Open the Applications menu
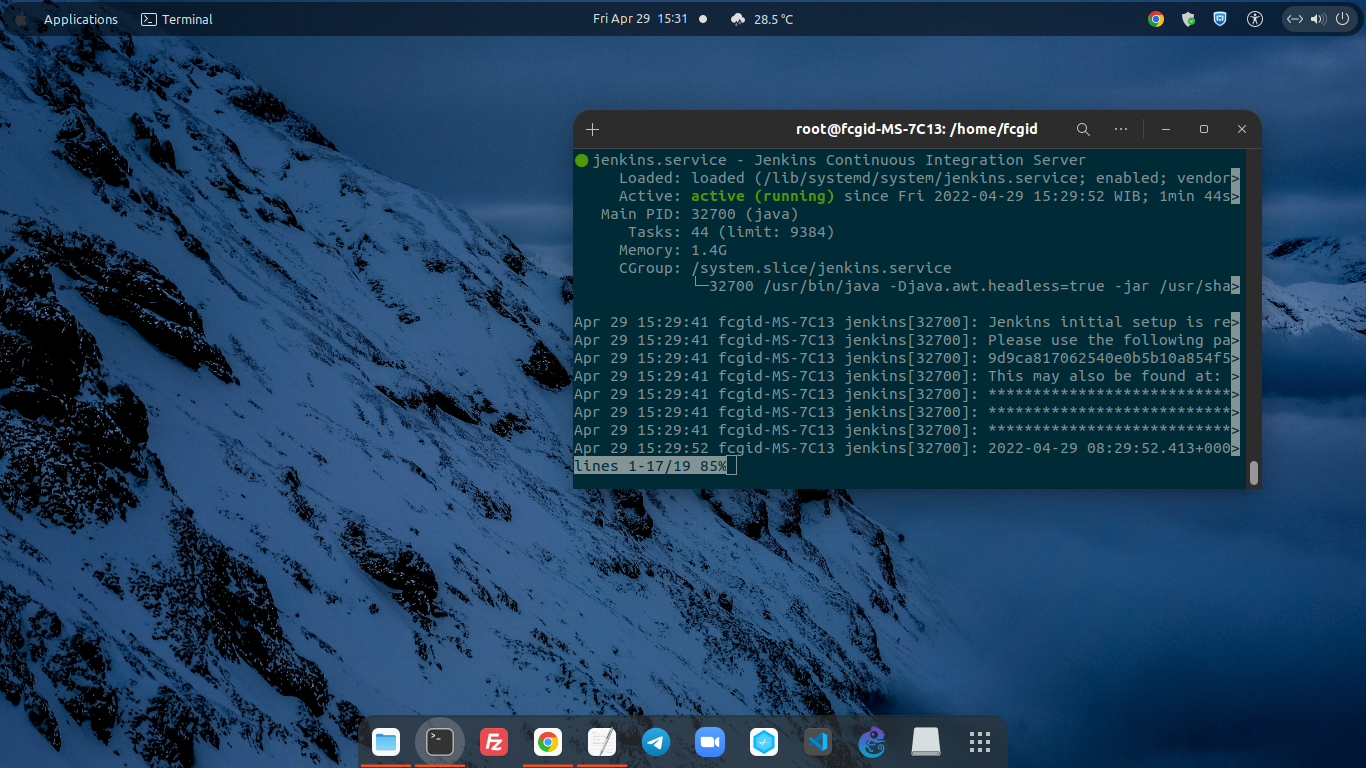 pyautogui.click(x=81, y=19)
